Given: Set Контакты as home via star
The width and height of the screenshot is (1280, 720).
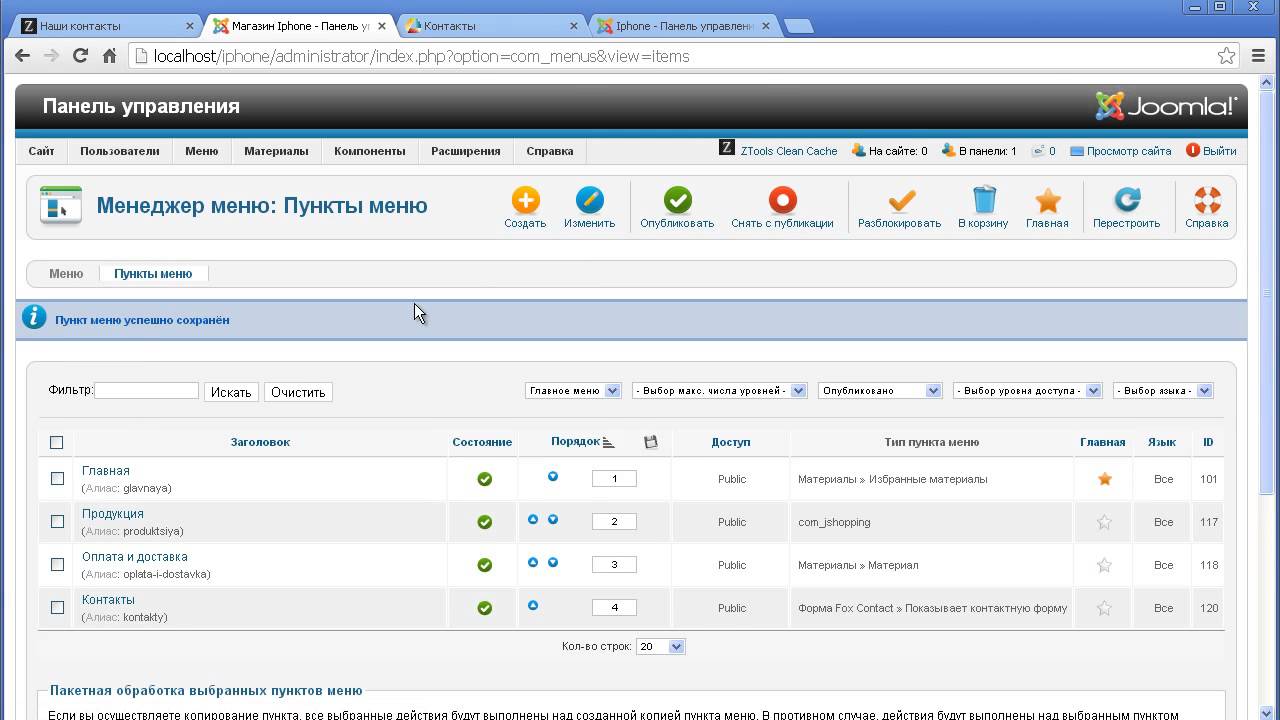Looking at the screenshot, I should [x=1104, y=608].
